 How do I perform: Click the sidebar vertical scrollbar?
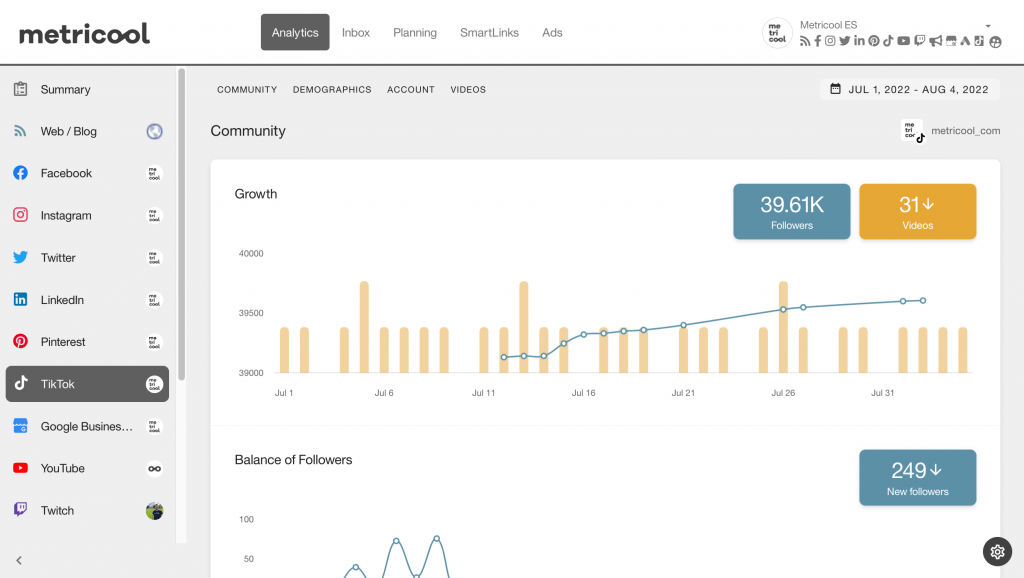(x=182, y=224)
